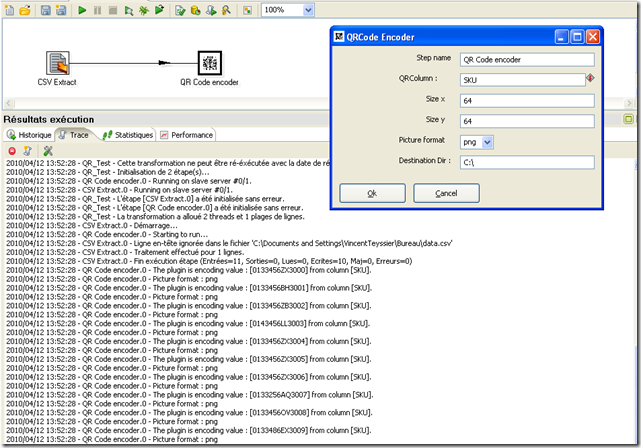The image size is (641, 448).
Task: Click the Size y input field
Action: pos(527,121)
